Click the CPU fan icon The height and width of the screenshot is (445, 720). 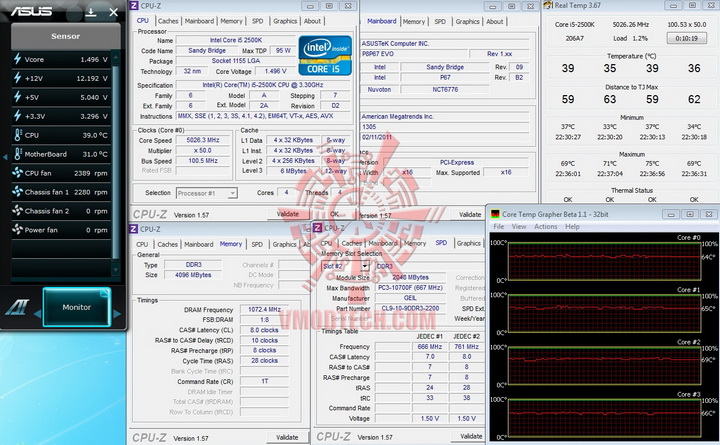[x=17, y=173]
